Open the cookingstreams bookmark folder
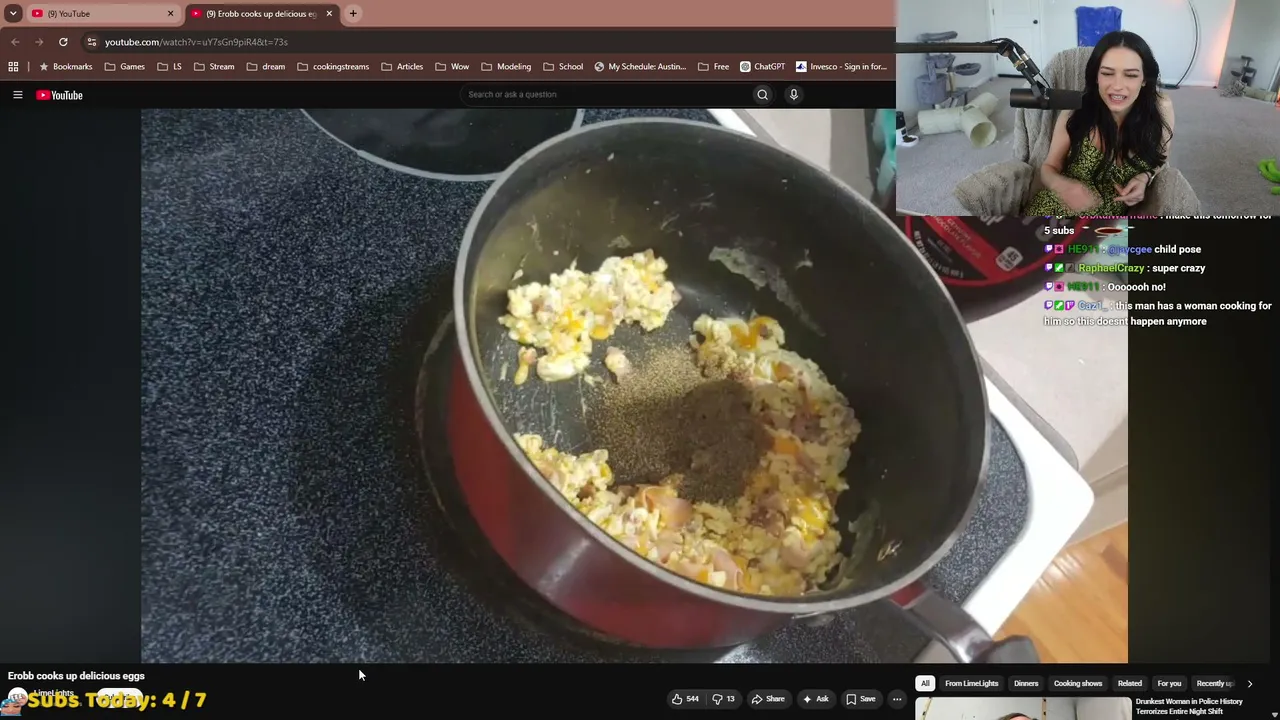Image resolution: width=1280 pixels, height=720 pixels. point(333,67)
